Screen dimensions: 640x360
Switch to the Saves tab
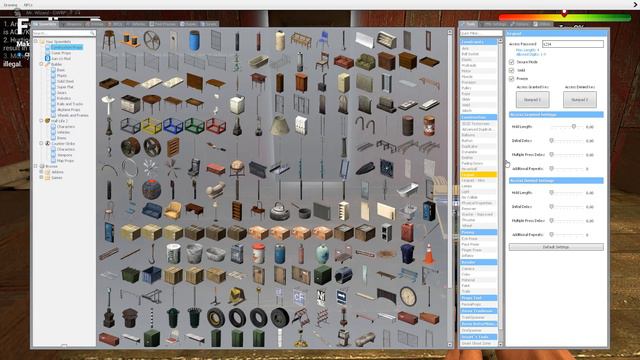209,24
